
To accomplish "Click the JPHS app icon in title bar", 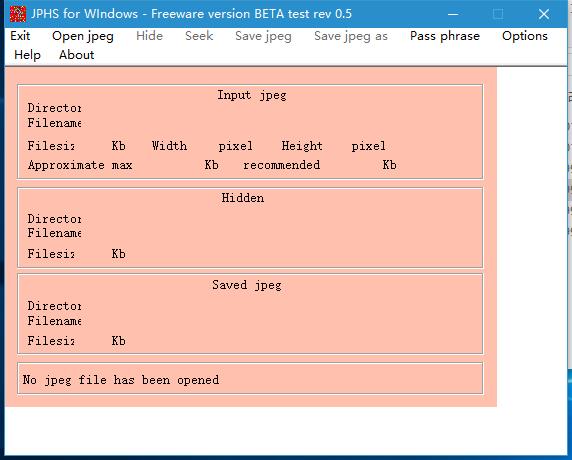I will pos(18,14).
